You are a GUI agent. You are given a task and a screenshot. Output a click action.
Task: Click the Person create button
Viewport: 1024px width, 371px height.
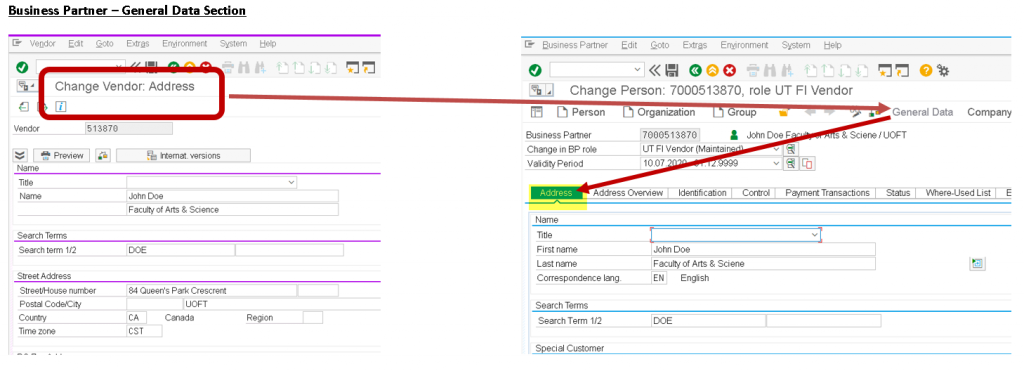tap(581, 112)
